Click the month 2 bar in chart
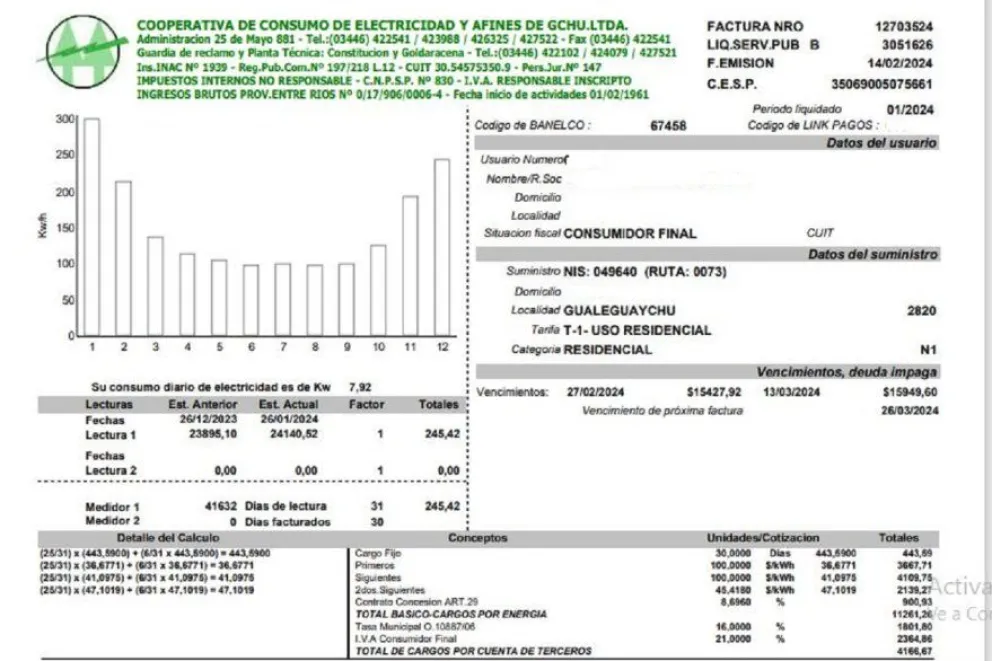Image resolution: width=992 pixels, height=661 pixels. (x=123, y=258)
